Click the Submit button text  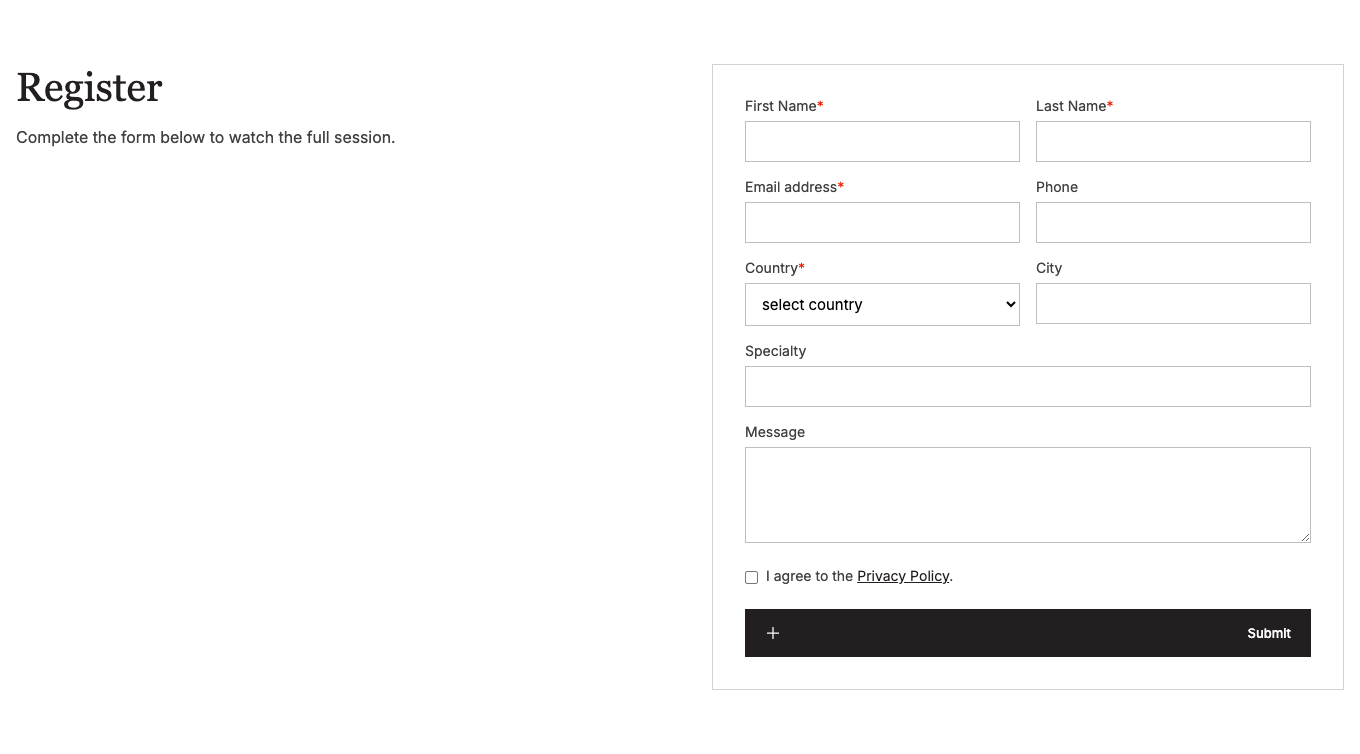pos(1269,633)
